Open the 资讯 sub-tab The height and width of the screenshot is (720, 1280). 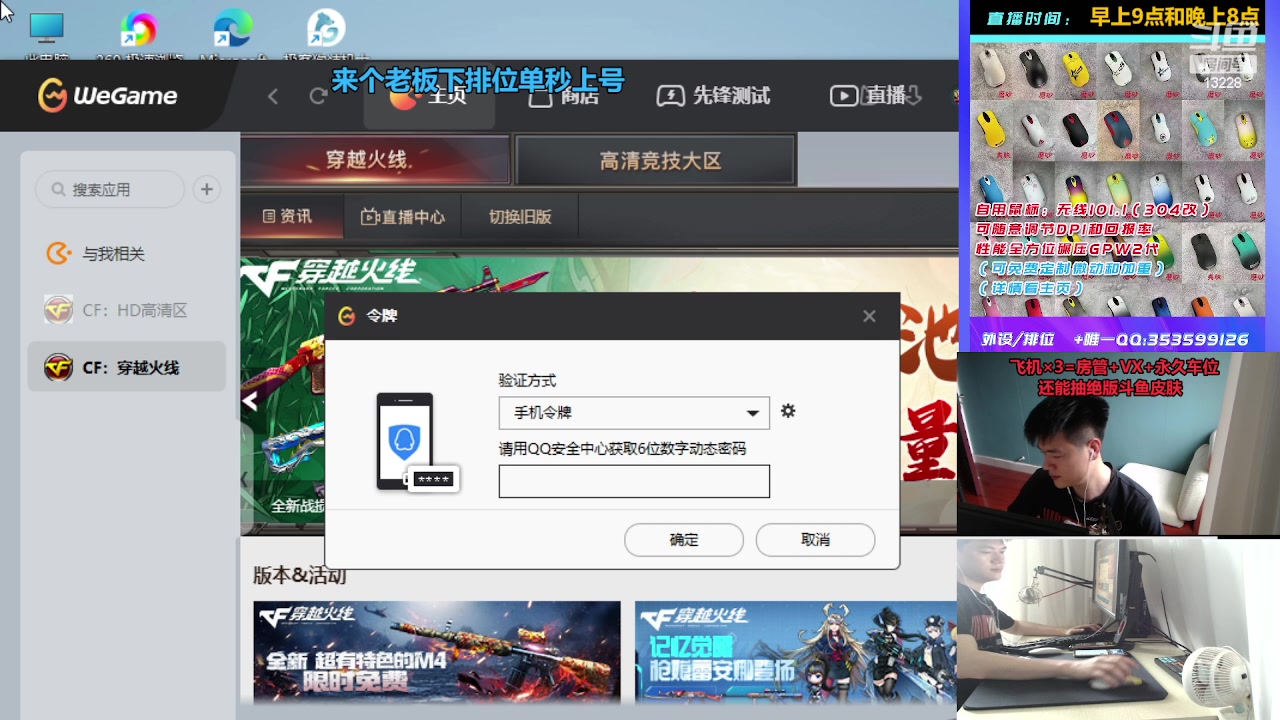287,217
